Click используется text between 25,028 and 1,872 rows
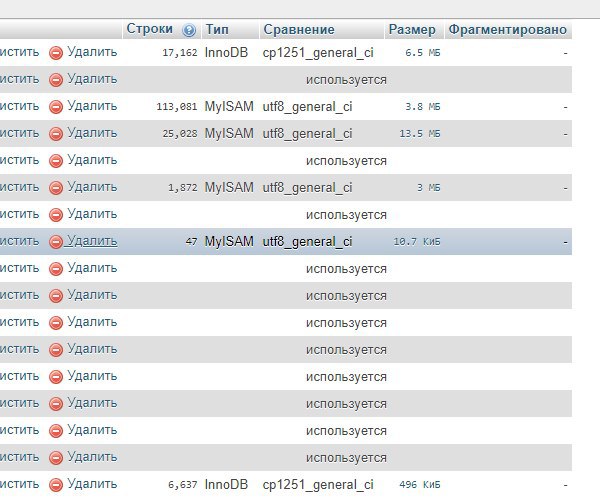This screenshot has height=498, width=600. coord(346,161)
